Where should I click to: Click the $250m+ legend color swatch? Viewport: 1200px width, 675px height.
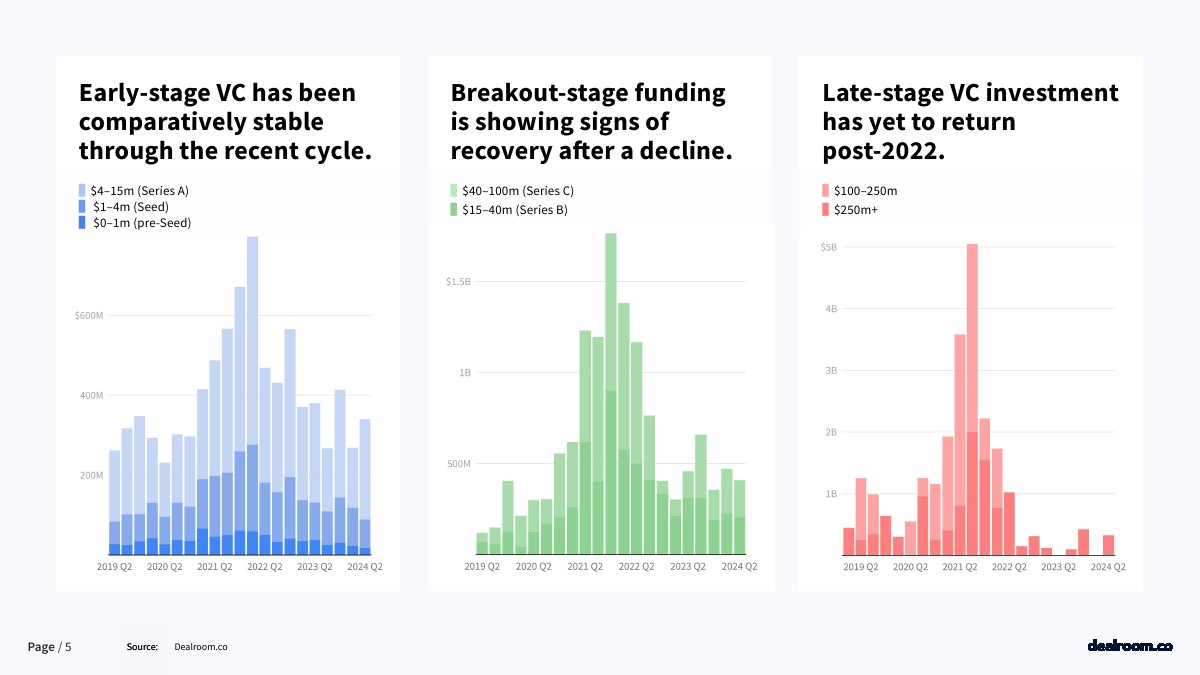[826, 209]
